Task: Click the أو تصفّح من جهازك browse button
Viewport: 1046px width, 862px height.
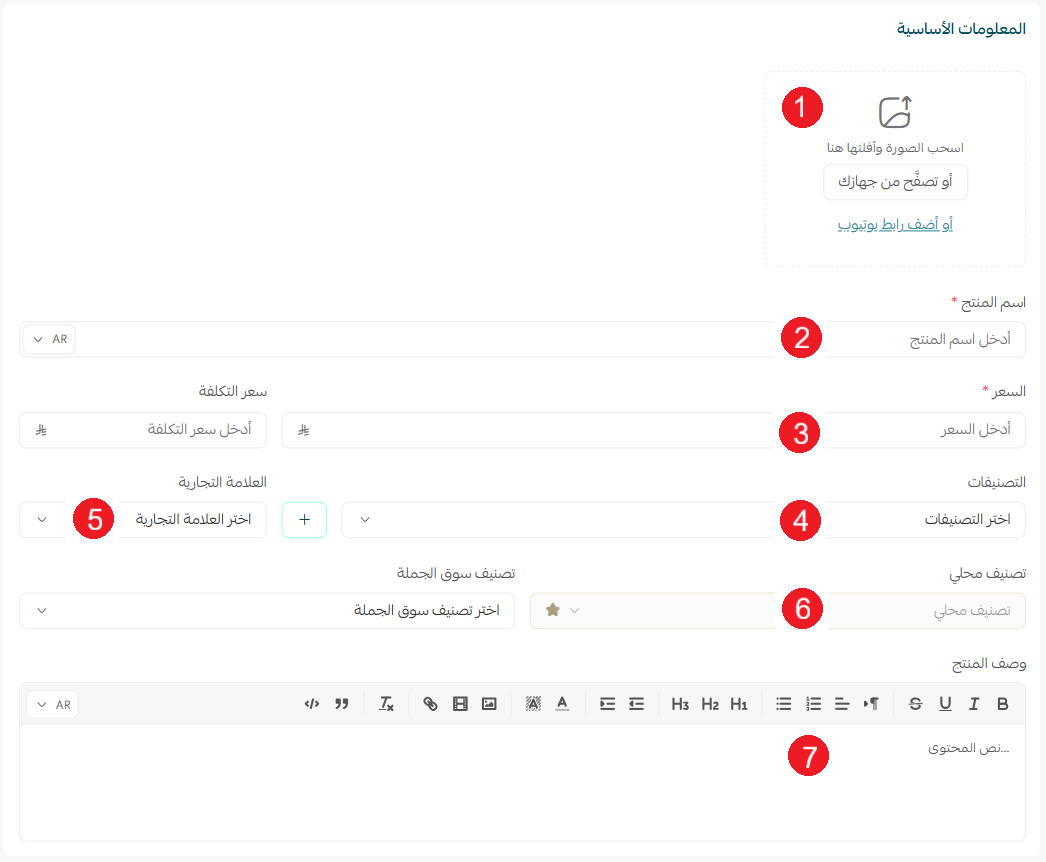Action: 895,182
